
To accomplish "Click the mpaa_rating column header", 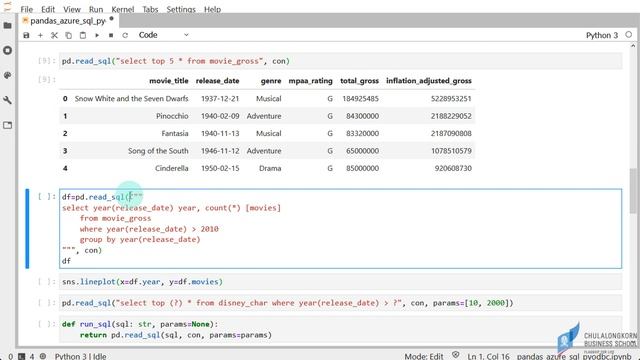I will click(x=310, y=81).
